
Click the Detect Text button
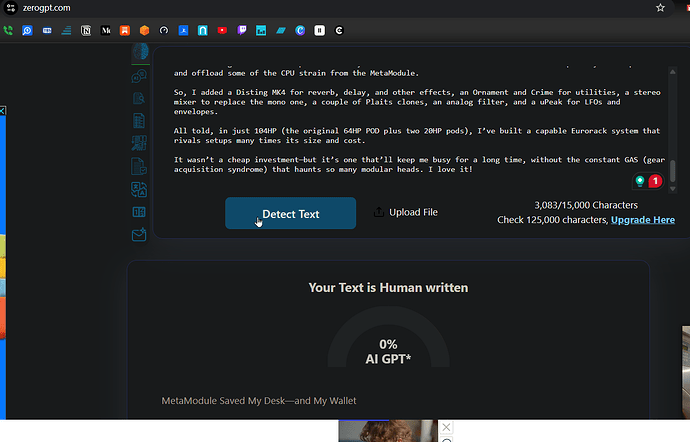pyautogui.click(x=290, y=213)
